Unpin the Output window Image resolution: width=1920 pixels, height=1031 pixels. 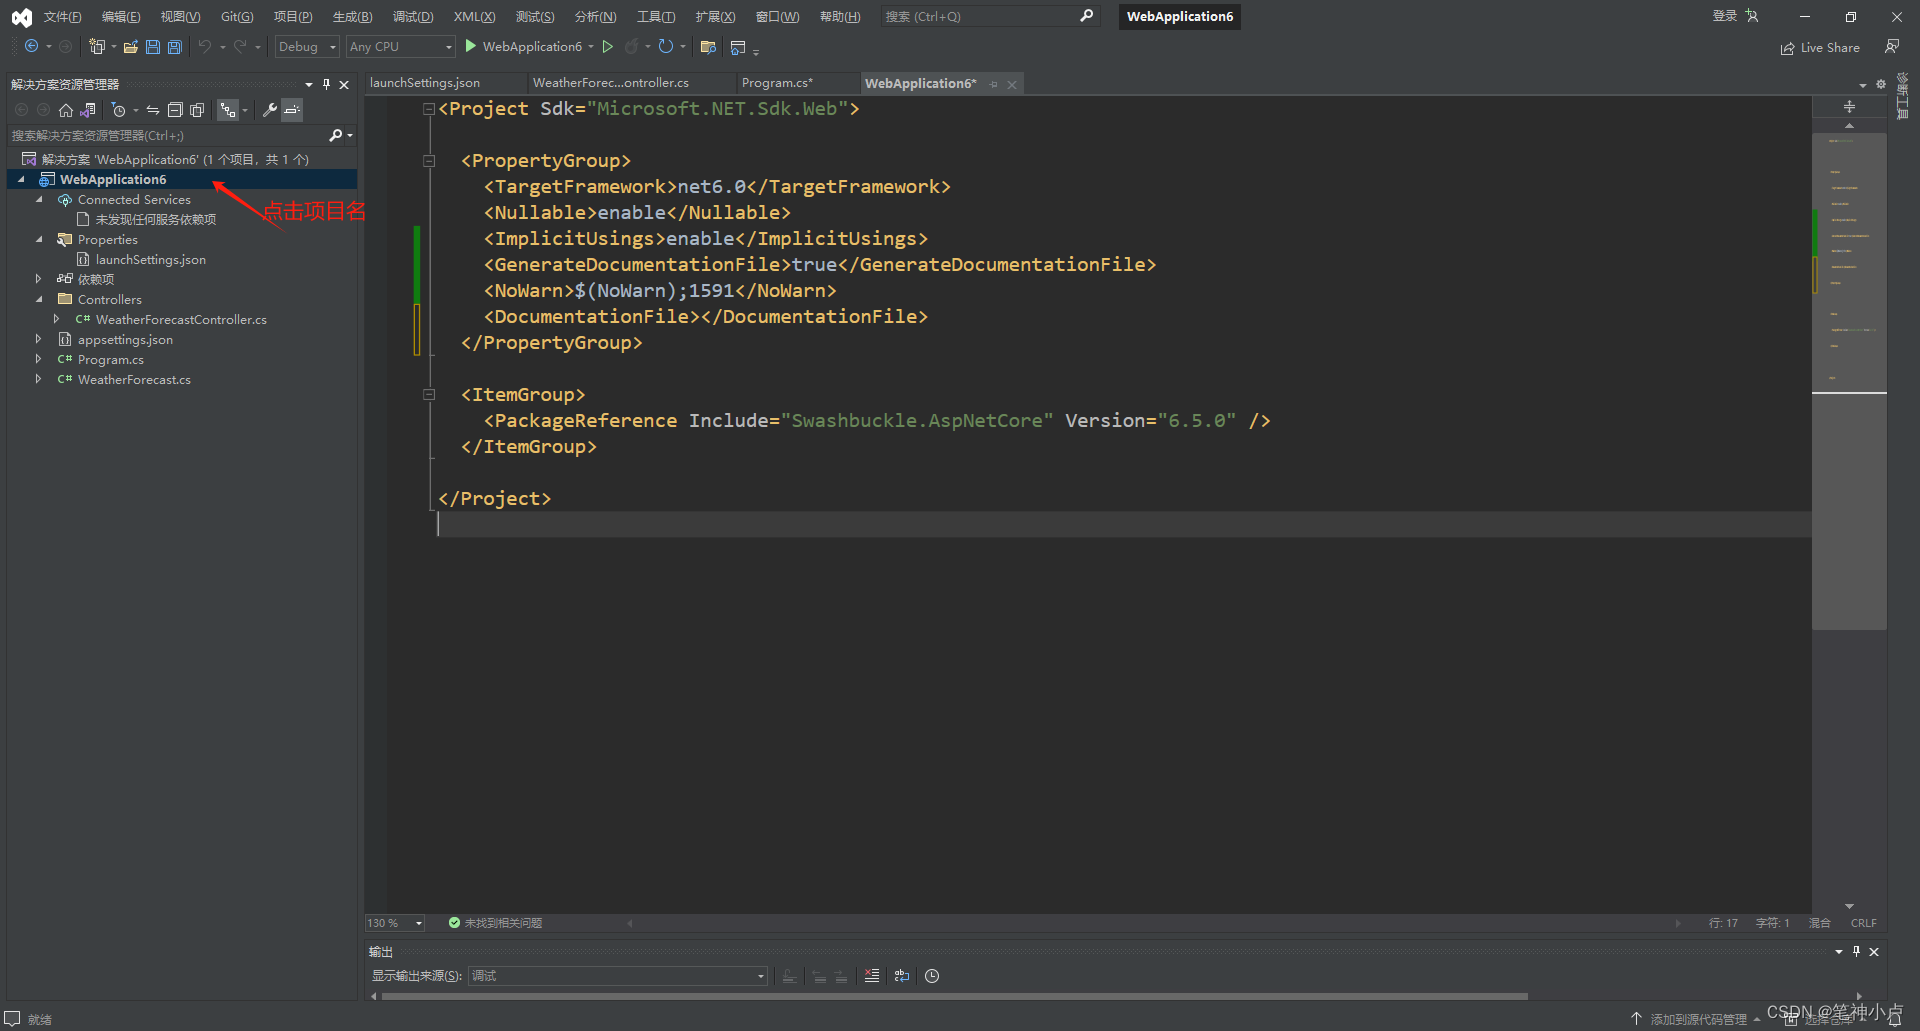click(x=1856, y=951)
